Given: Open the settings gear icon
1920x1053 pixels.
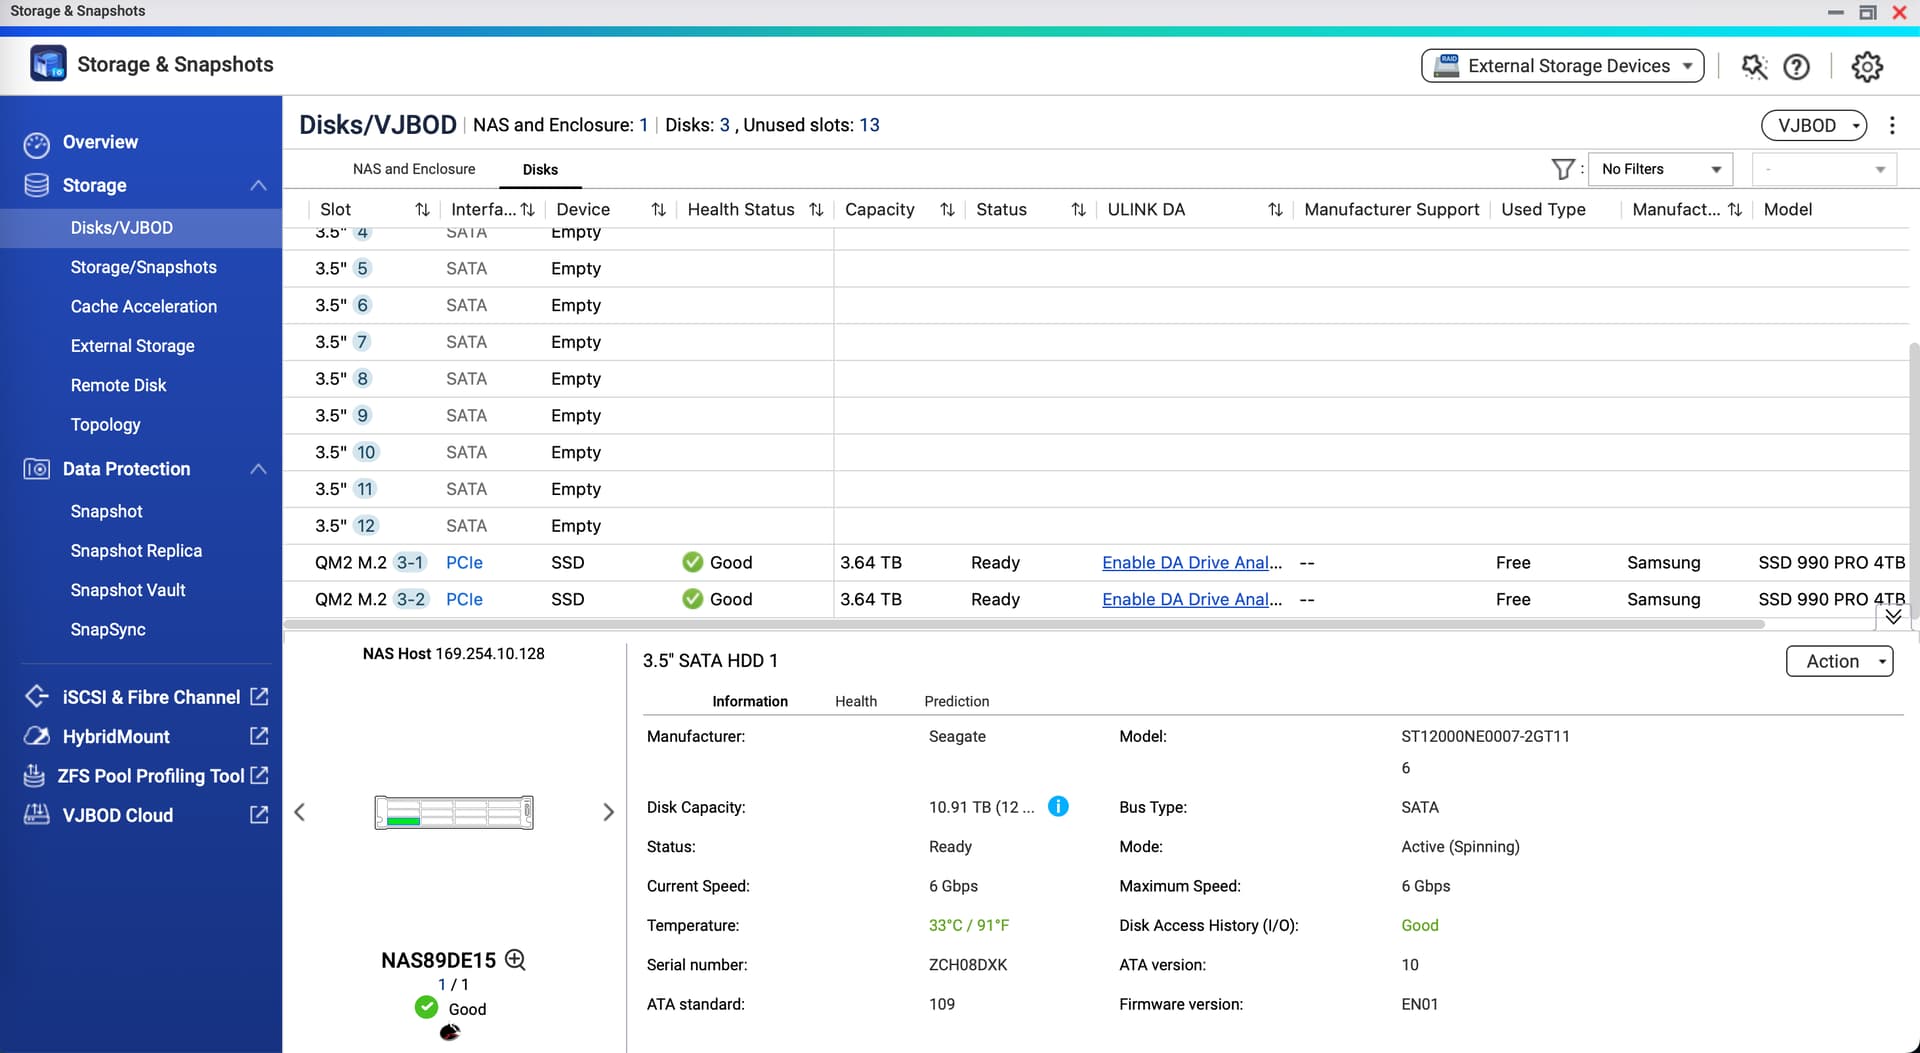Looking at the screenshot, I should tap(1866, 67).
